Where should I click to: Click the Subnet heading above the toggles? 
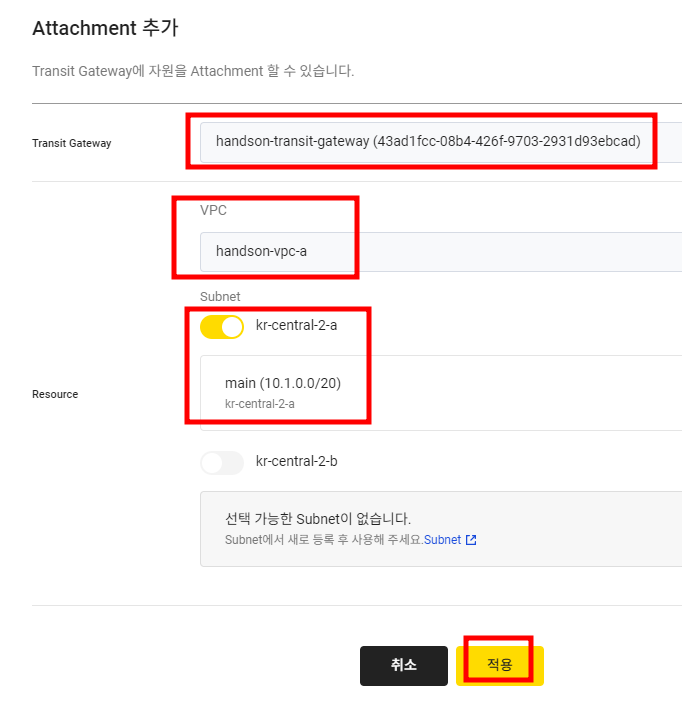(x=220, y=297)
